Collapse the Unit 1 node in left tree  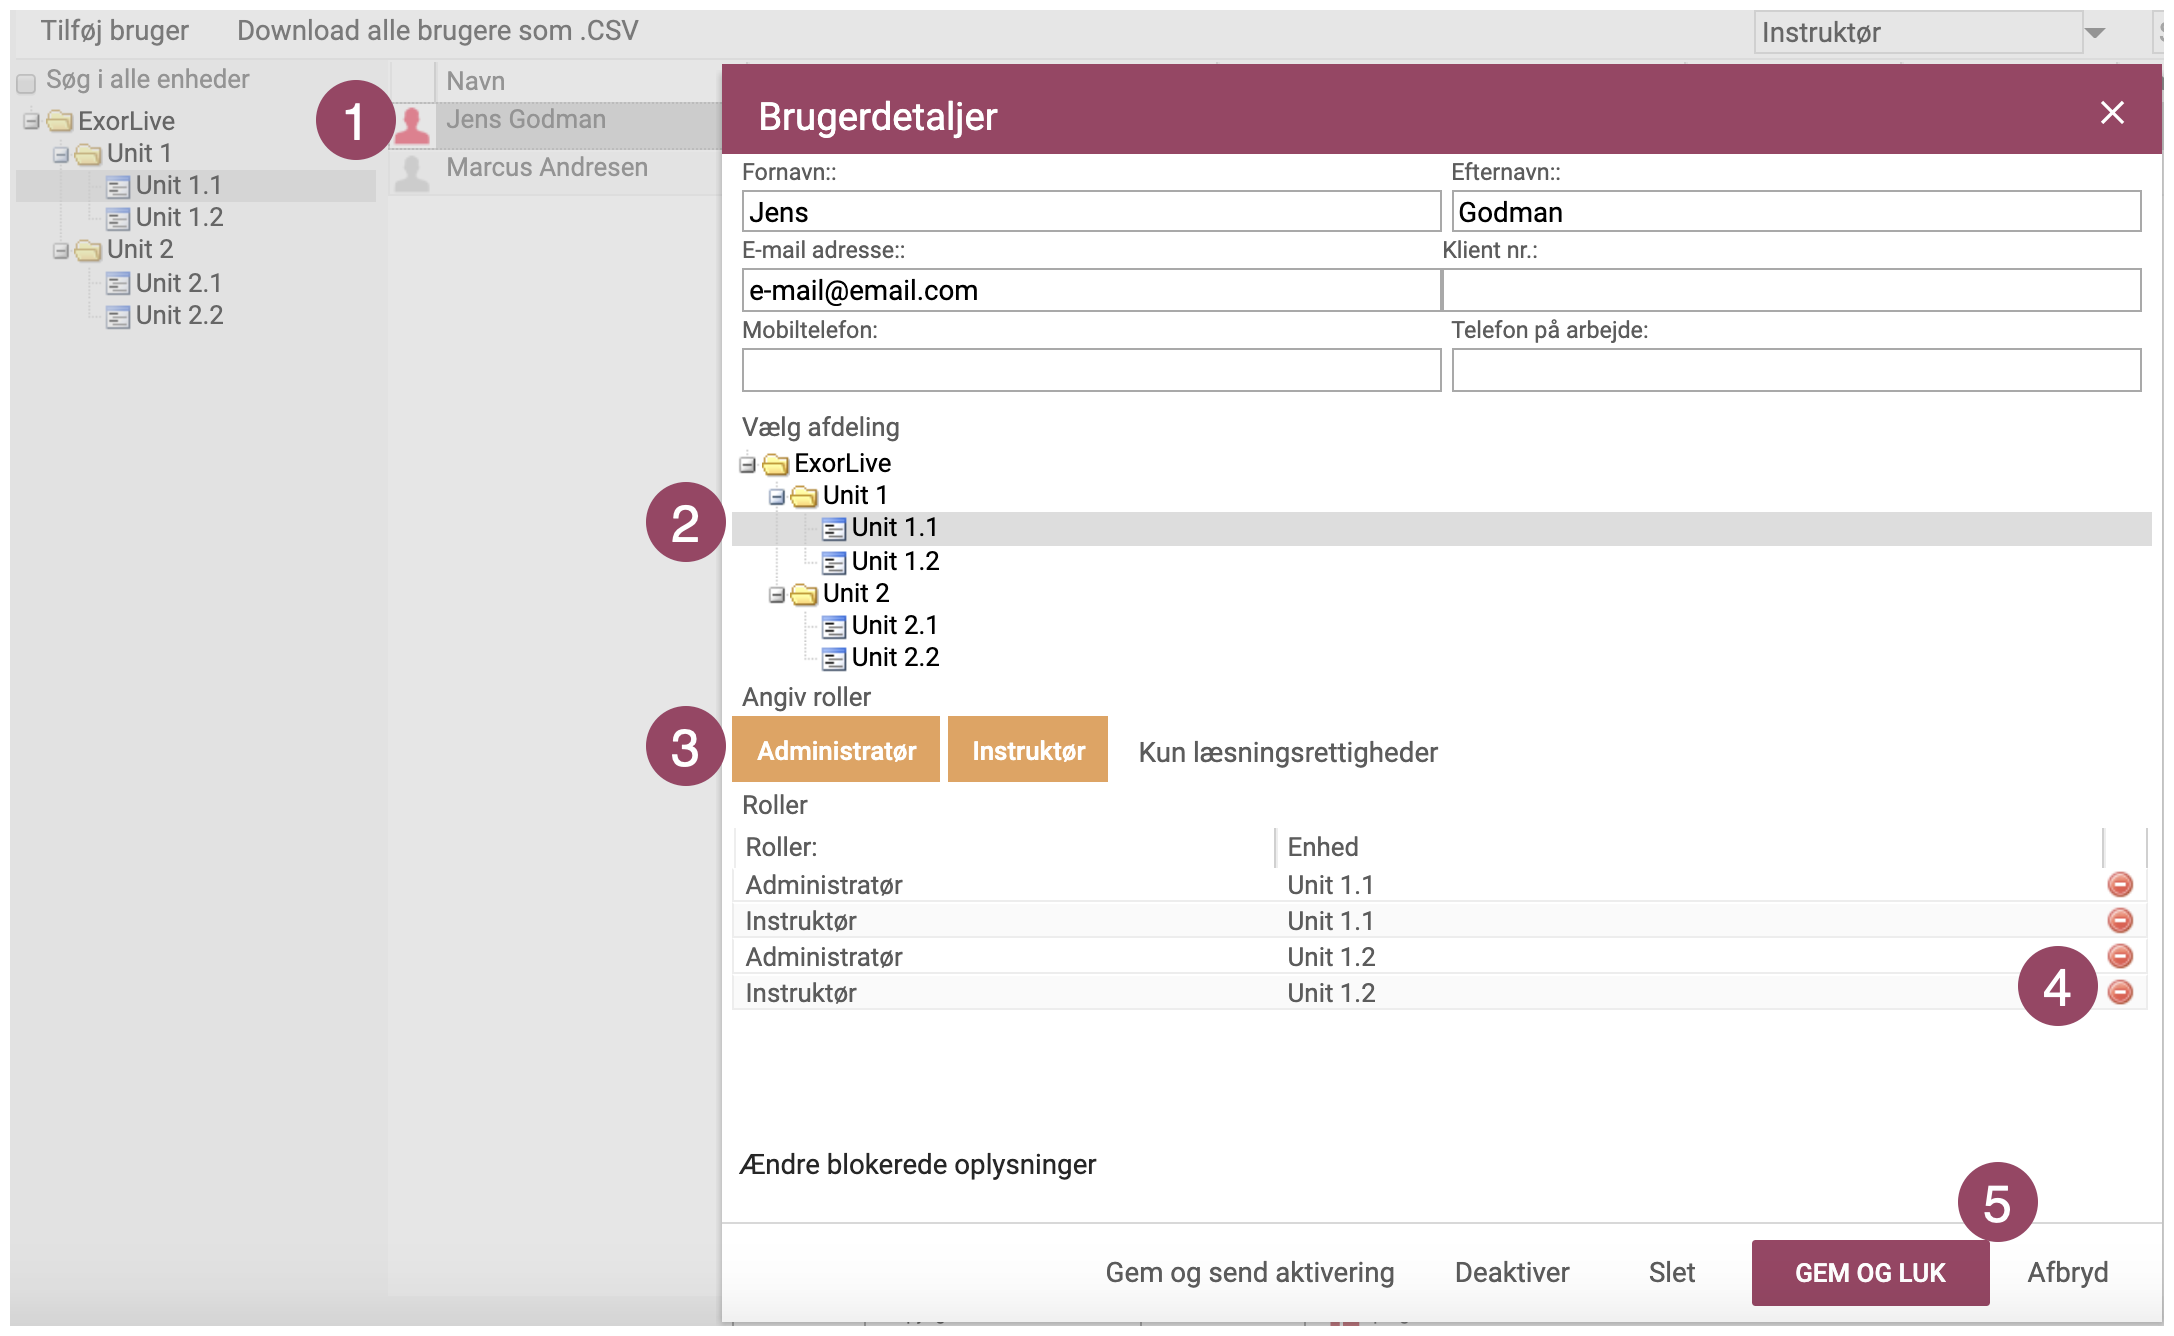coord(60,154)
